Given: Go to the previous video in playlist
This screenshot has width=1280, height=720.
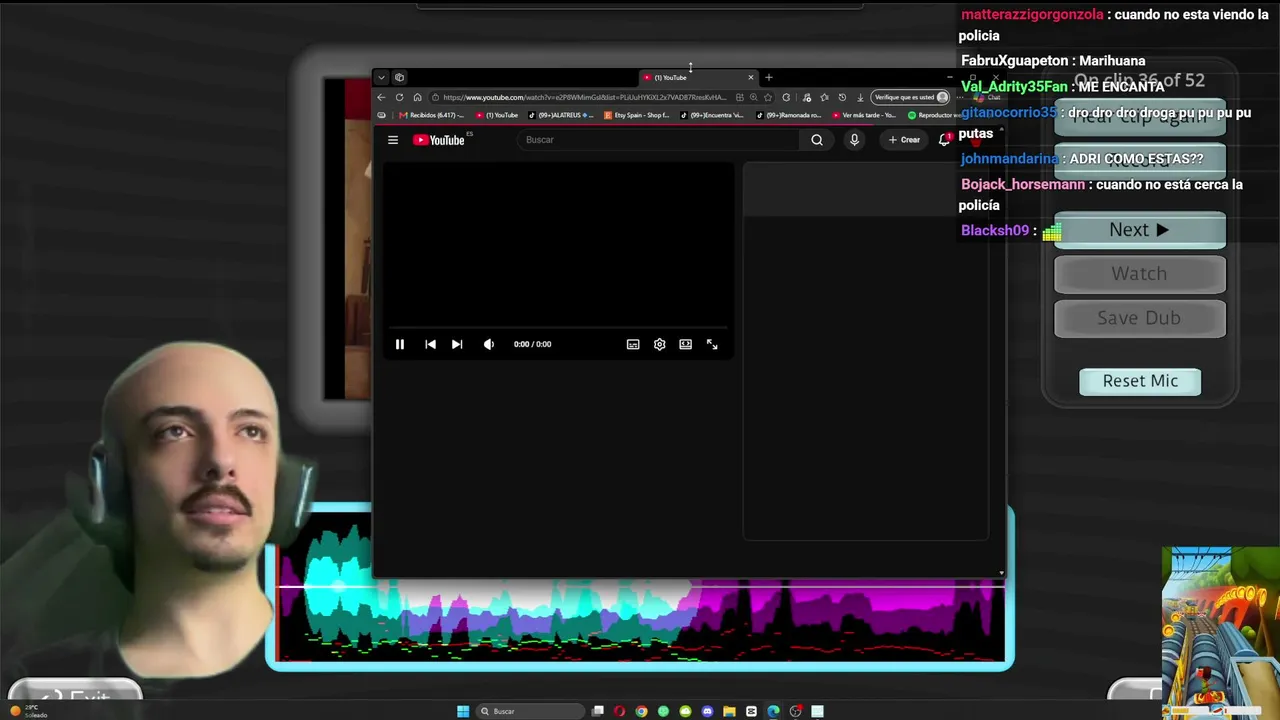Looking at the screenshot, I should pyautogui.click(x=430, y=344).
